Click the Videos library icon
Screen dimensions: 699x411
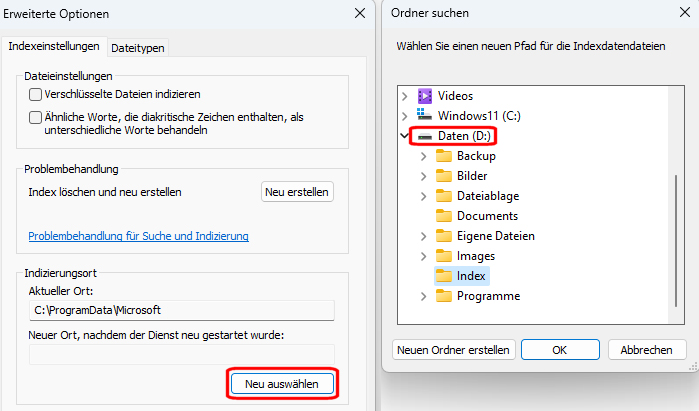pos(424,96)
